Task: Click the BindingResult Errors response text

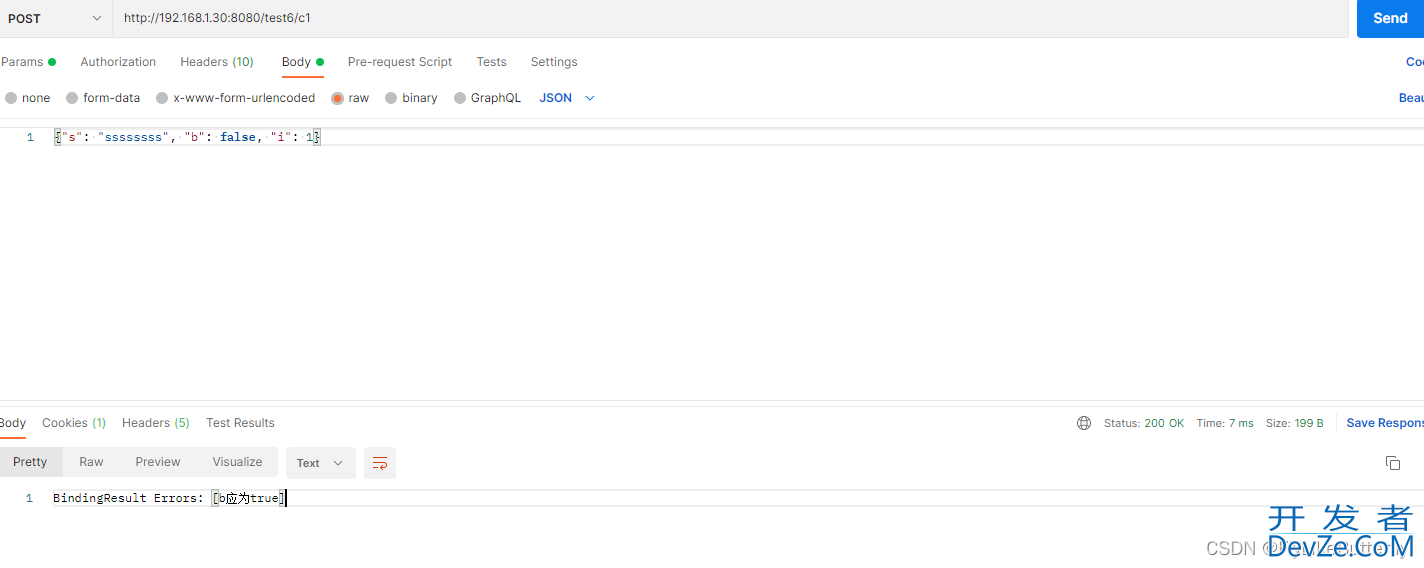Action: [x=169, y=498]
